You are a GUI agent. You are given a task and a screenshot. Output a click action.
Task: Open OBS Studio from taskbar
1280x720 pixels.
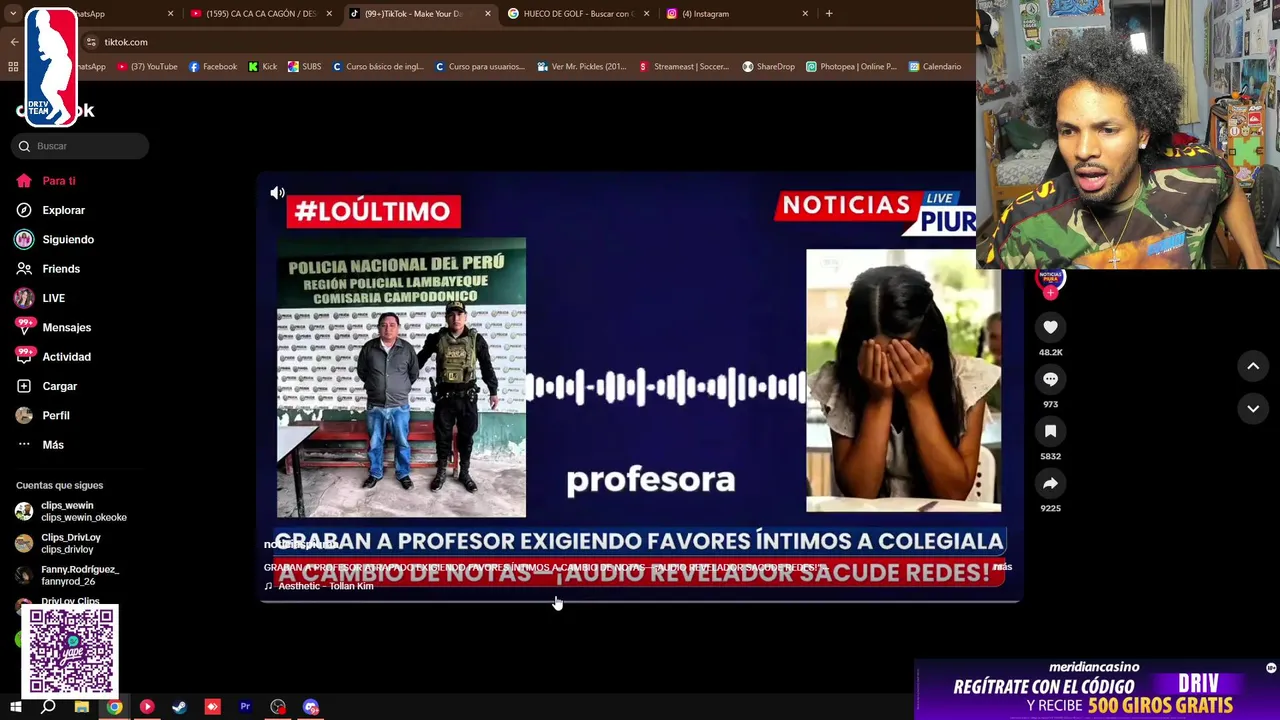pyautogui.click(x=278, y=707)
